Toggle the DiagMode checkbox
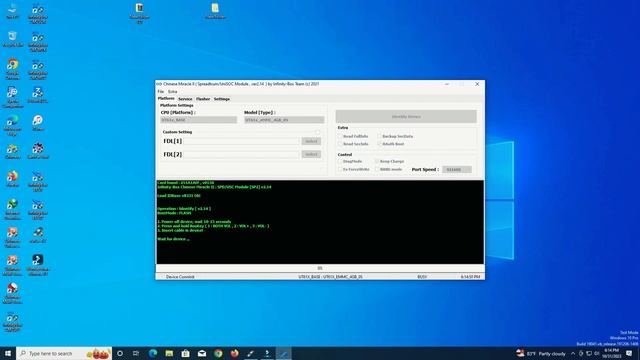This screenshot has height=360, width=640. click(x=340, y=162)
